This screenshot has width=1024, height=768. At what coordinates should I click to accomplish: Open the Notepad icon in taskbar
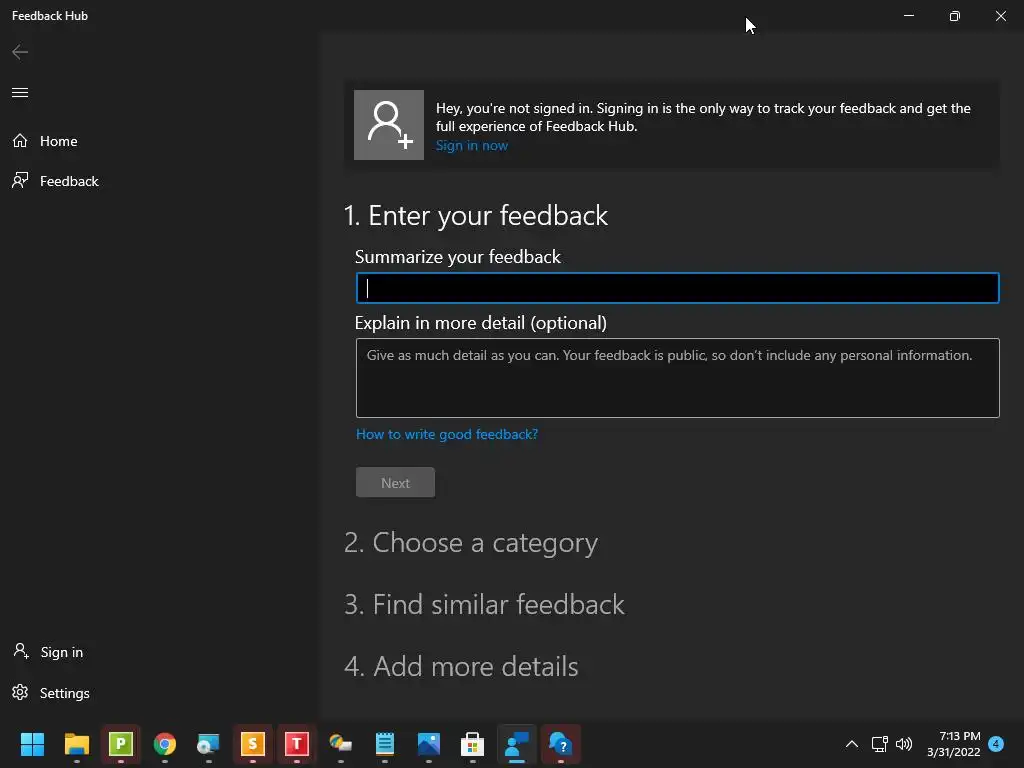(385, 744)
